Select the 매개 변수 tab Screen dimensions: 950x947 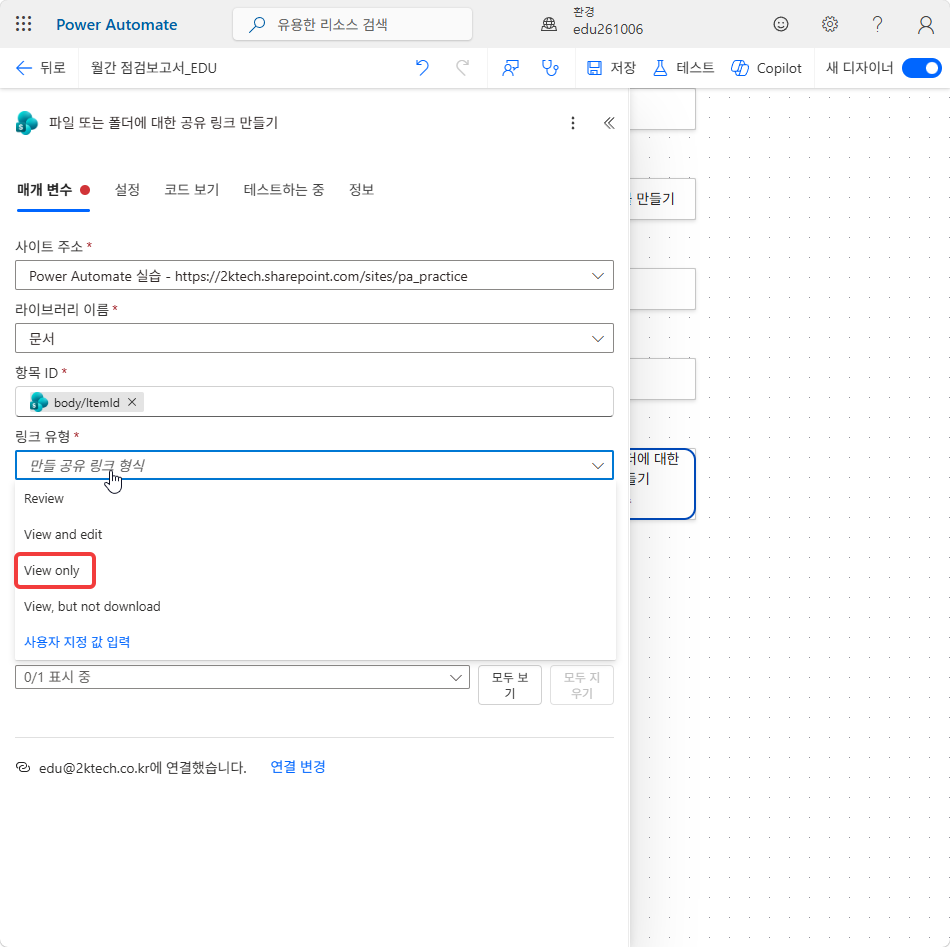(53, 190)
